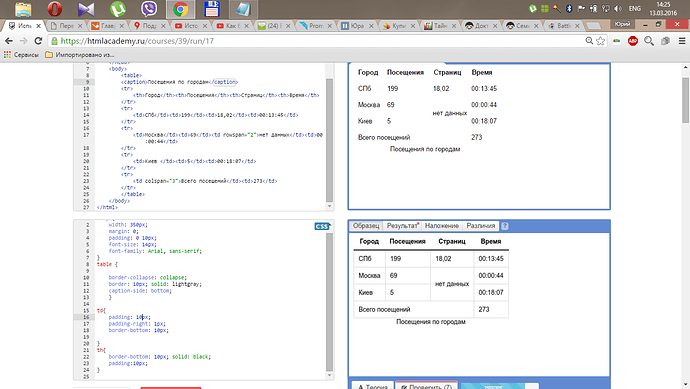The height and width of the screenshot is (389, 690).
Task: Click the нет данных cell in the sample table
Action: tap(452, 284)
